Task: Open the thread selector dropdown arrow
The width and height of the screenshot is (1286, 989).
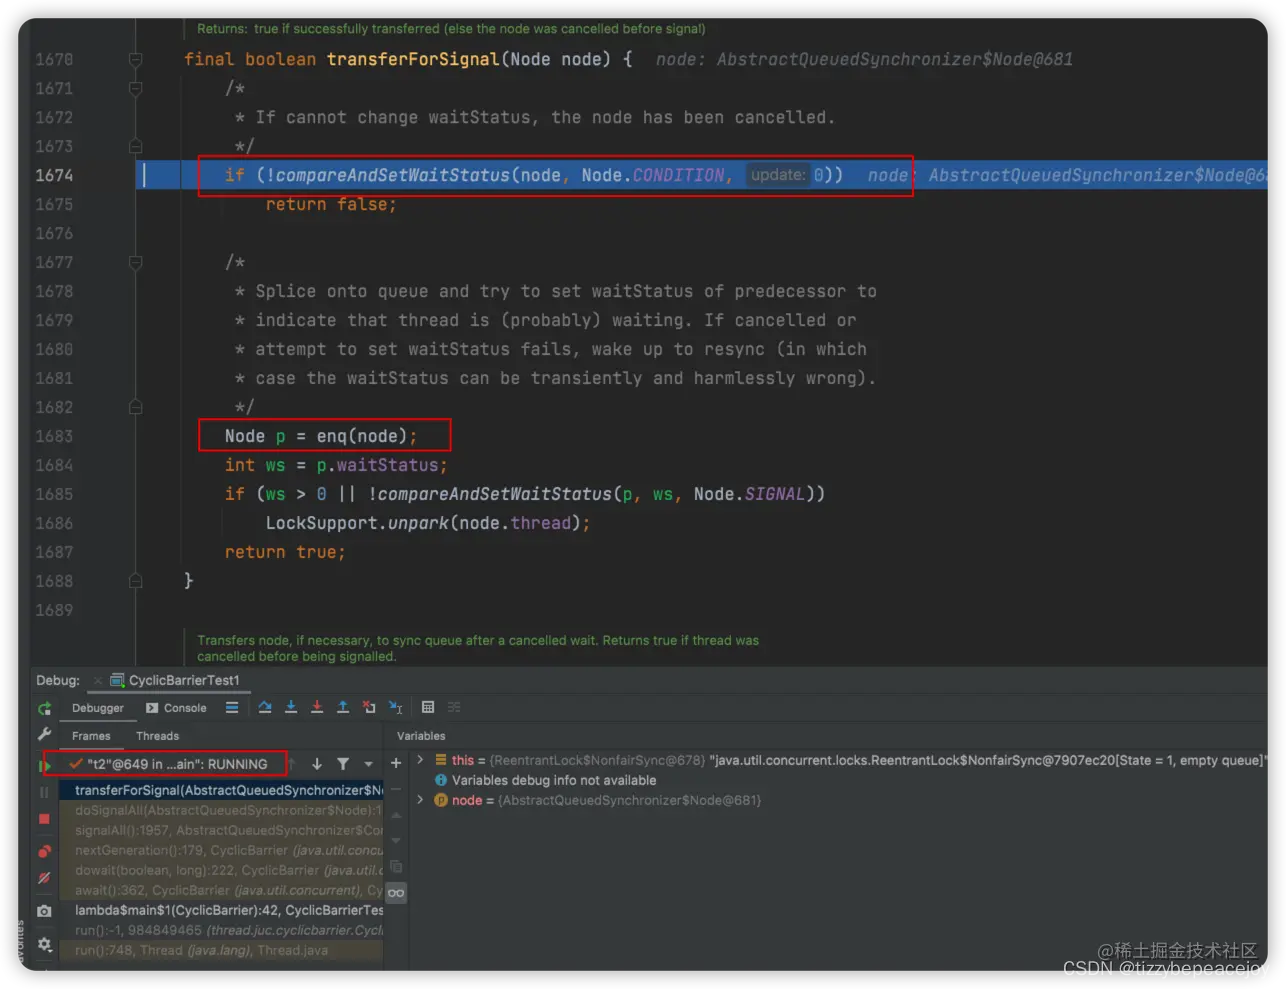Action: [368, 764]
